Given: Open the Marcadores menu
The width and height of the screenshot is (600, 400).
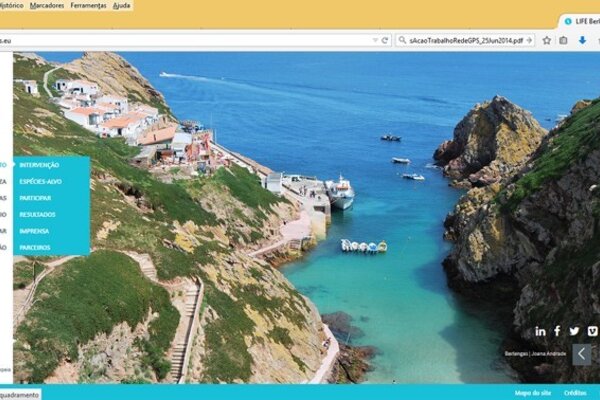Looking at the screenshot, I should point(47,6).
